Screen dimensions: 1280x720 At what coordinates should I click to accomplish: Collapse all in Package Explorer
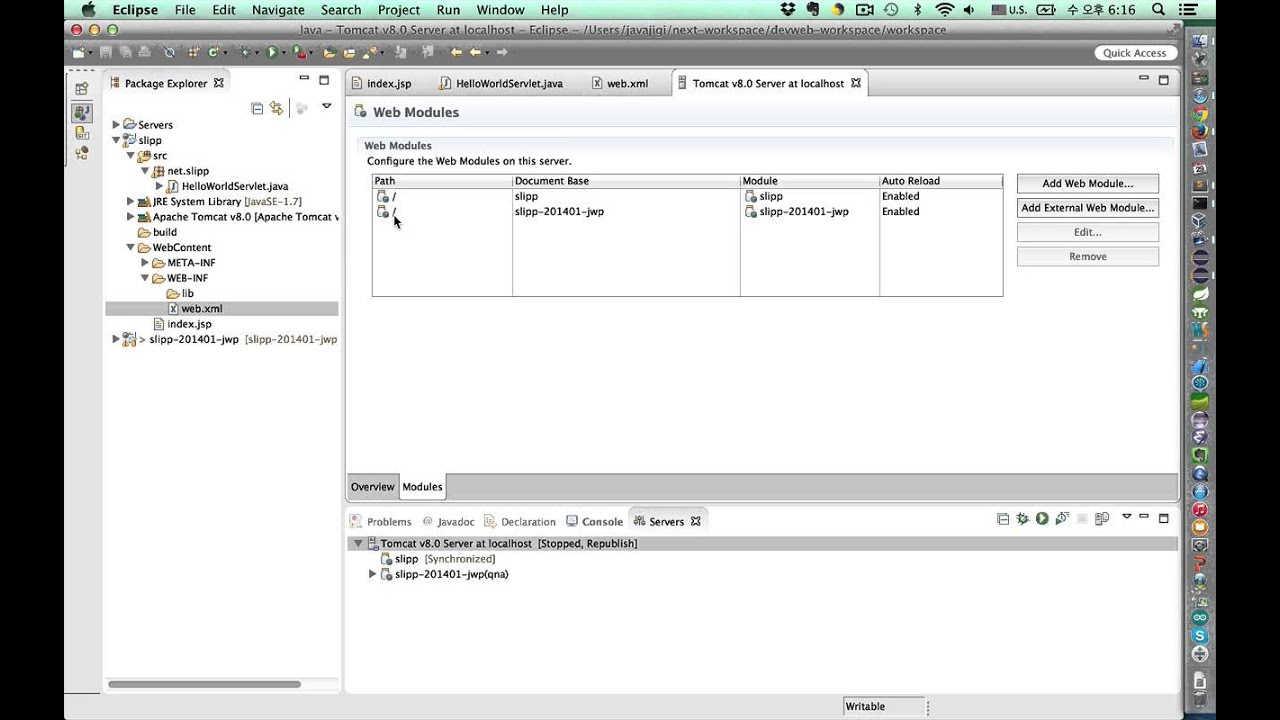click(x=257, y=108)
